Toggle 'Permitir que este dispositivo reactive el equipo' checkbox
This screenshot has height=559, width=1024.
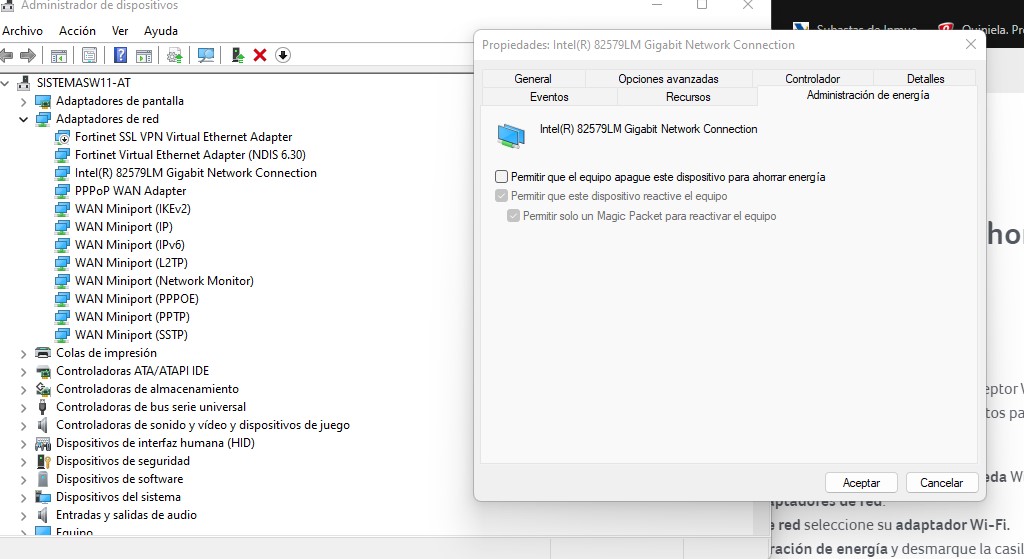[x=502, y=196]
